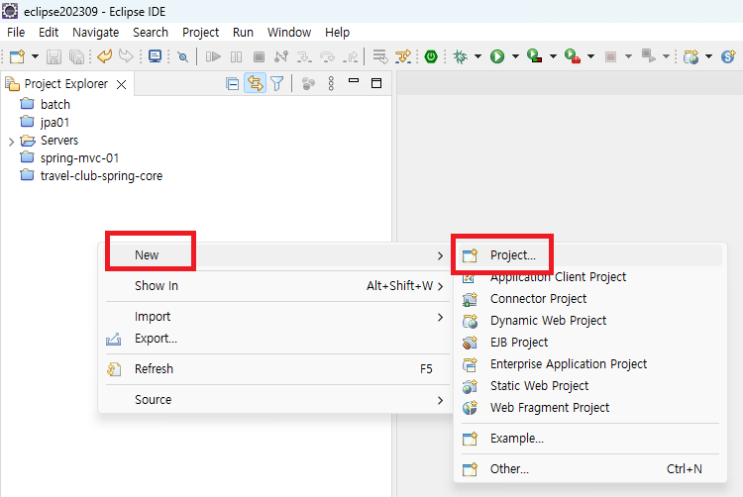Image resolution: width=743 pixels, height=497 pixels.
Task: Click the Run External Tools icon
Action: pyautogui.click(x=572, y=56)
